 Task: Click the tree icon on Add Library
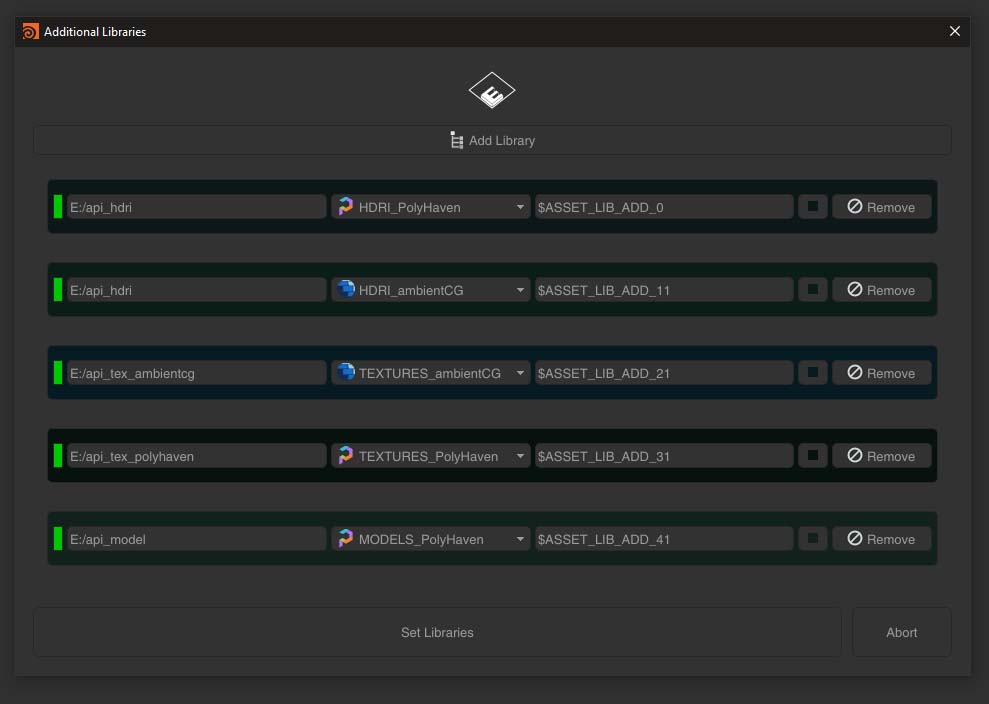457,141
